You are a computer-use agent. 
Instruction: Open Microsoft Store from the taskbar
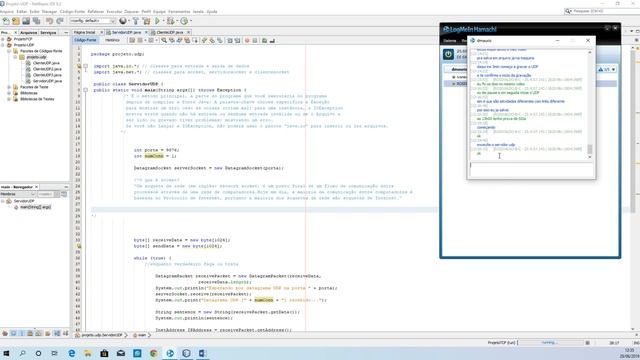tap(104, 353)
